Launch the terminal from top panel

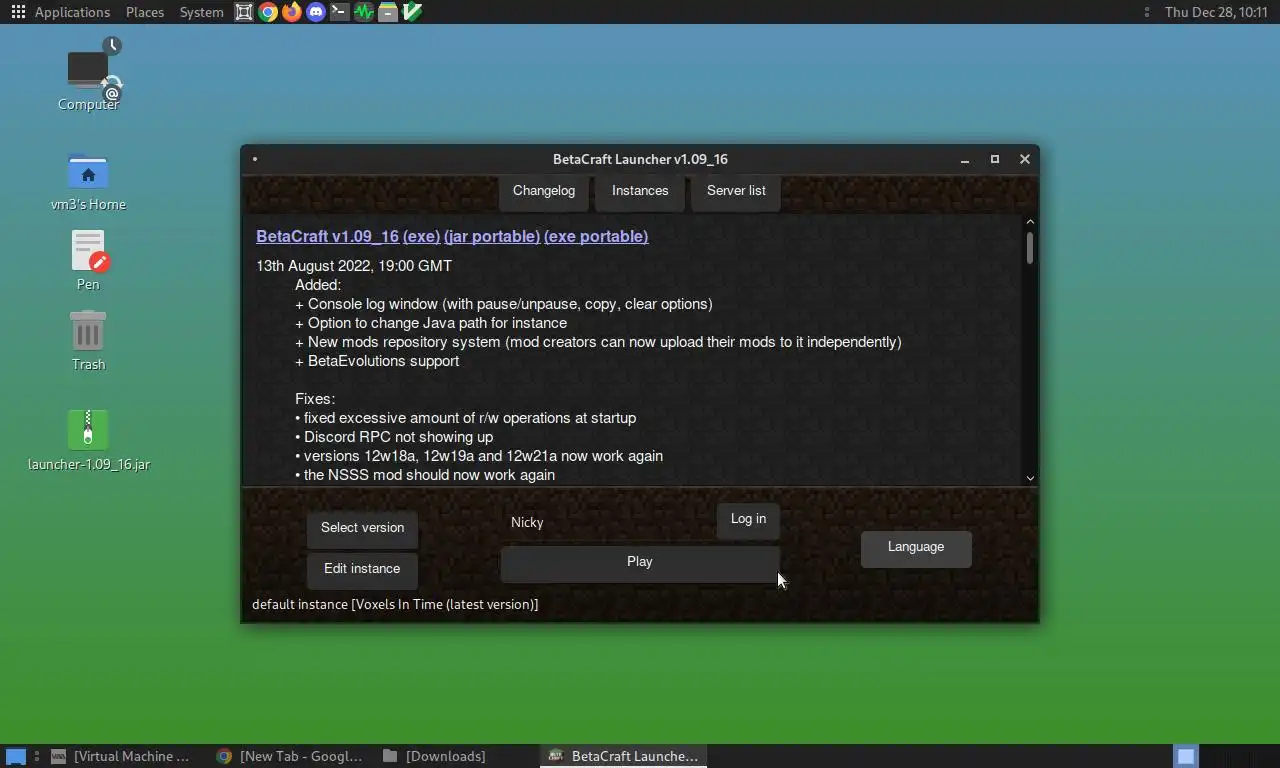tap(340, 12)
